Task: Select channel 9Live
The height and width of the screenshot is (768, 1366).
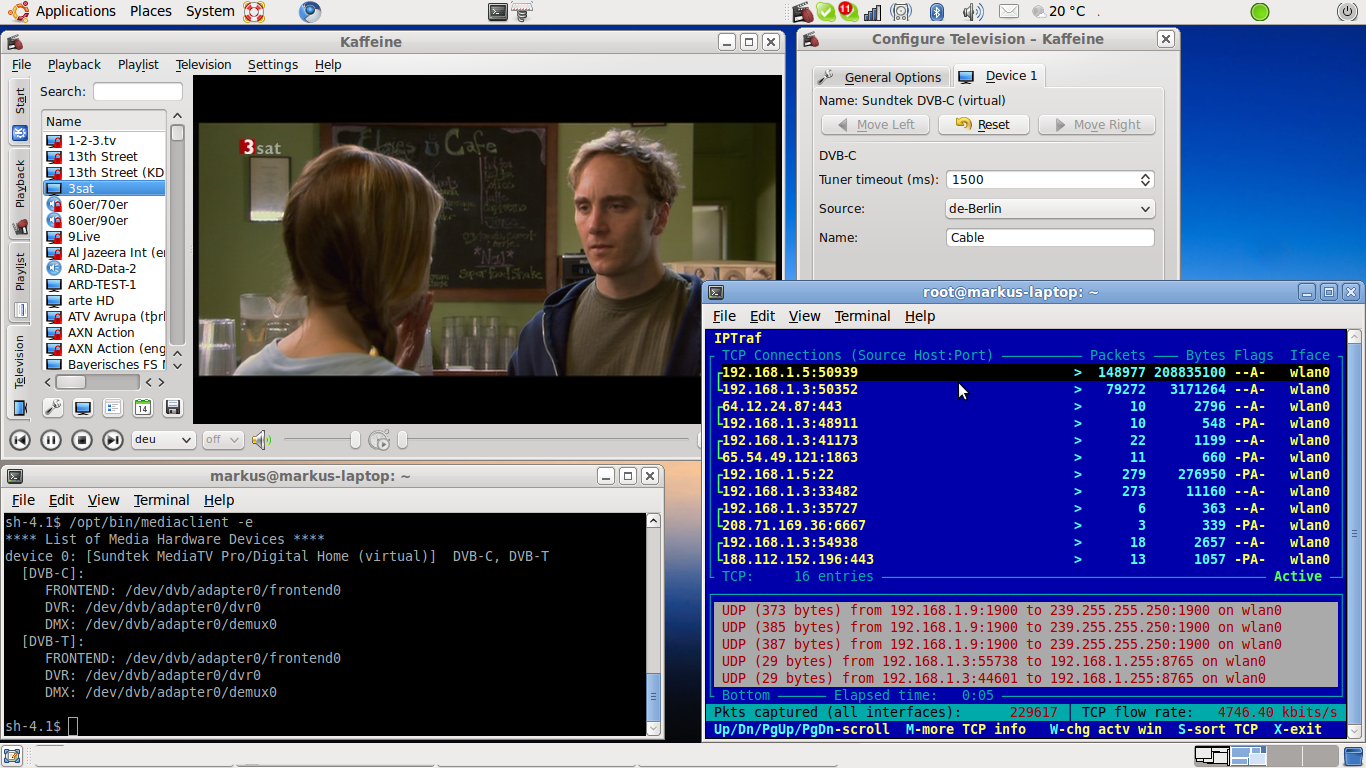Action: click(x=104, y=236)
